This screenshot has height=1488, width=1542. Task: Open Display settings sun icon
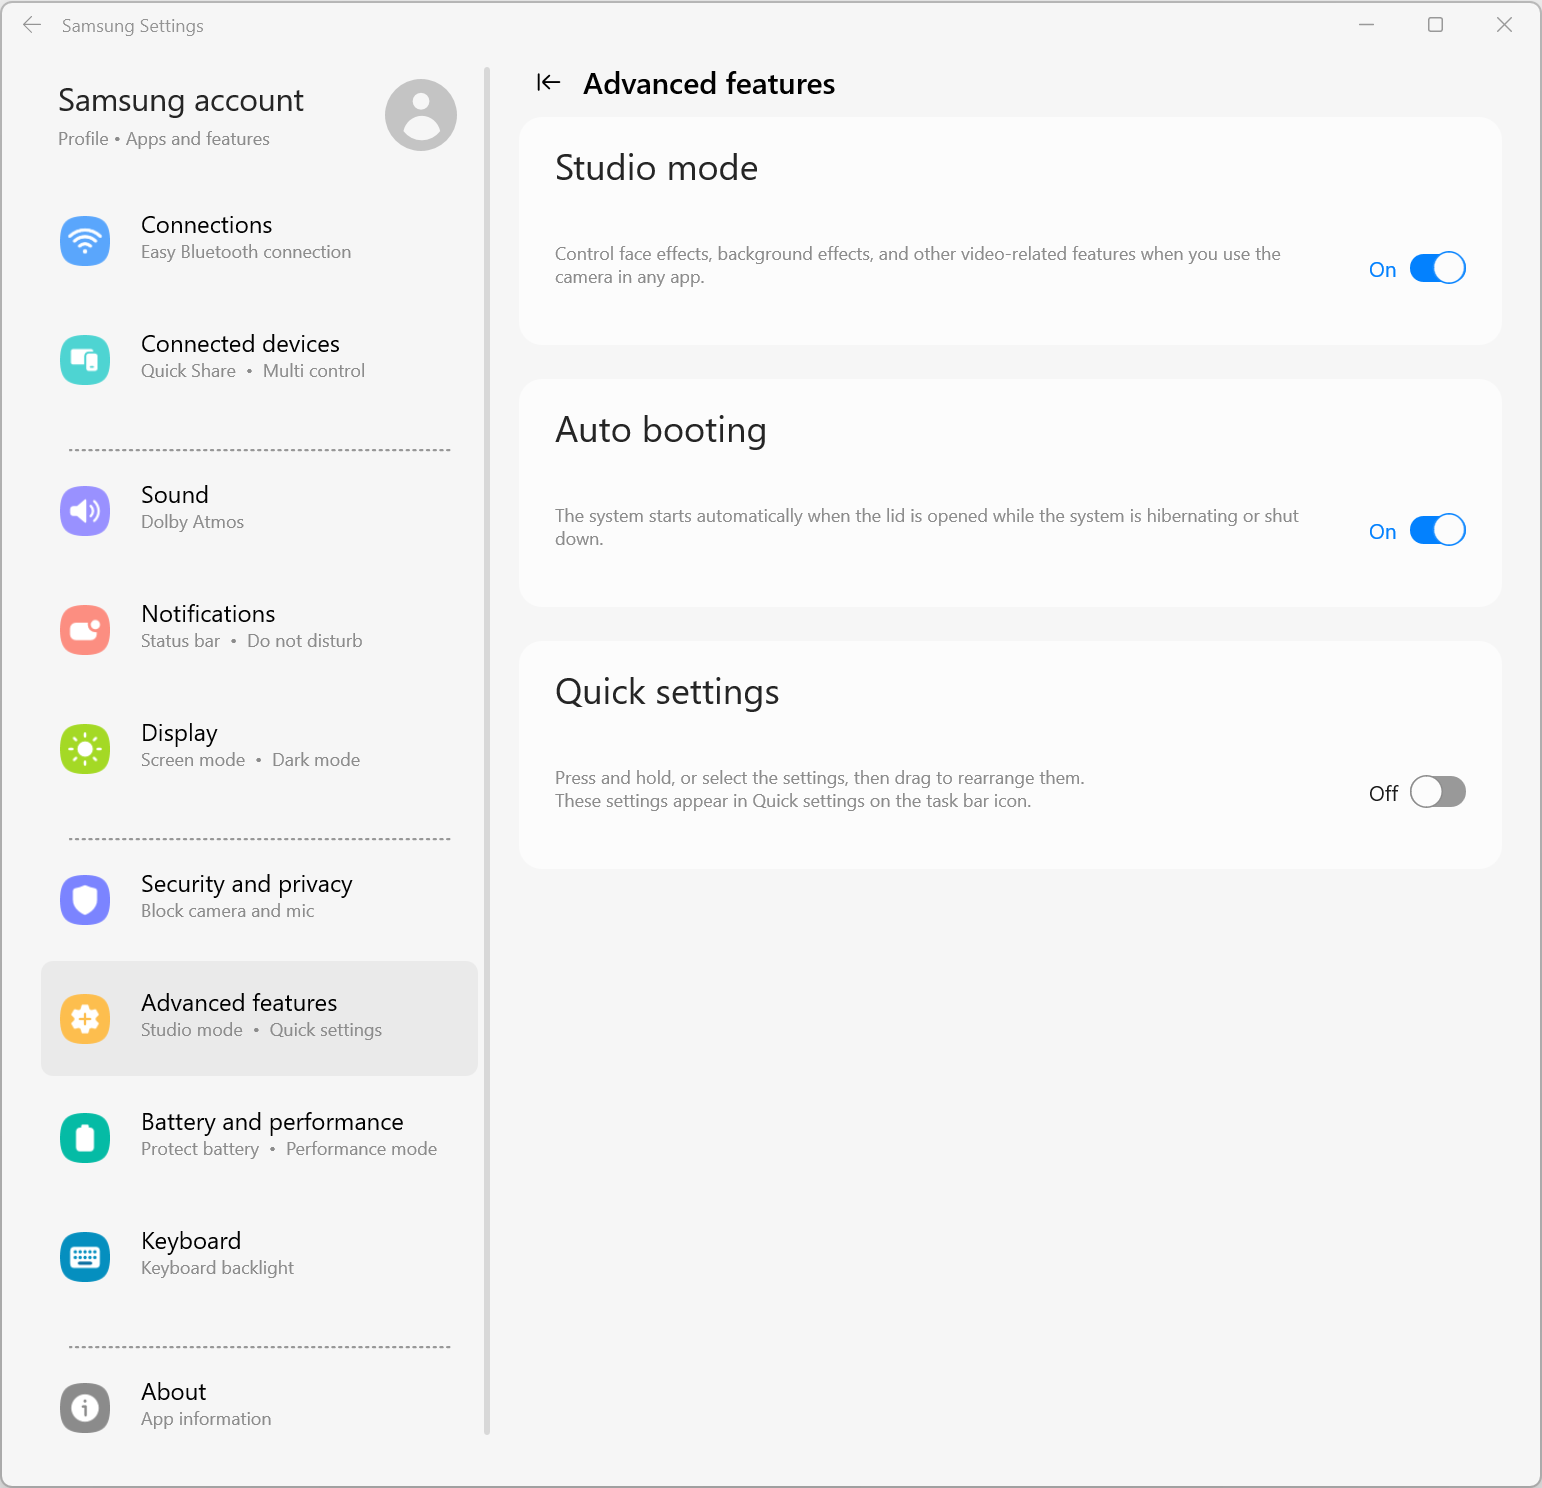(x=85, y=749)
